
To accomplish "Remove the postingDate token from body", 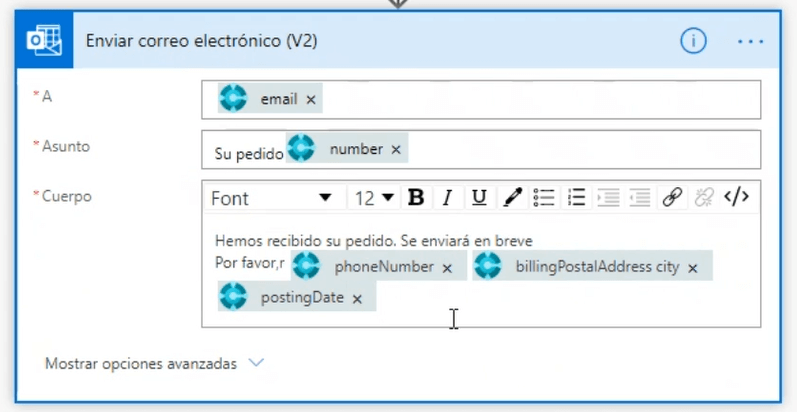I will [x=357, y=298].
